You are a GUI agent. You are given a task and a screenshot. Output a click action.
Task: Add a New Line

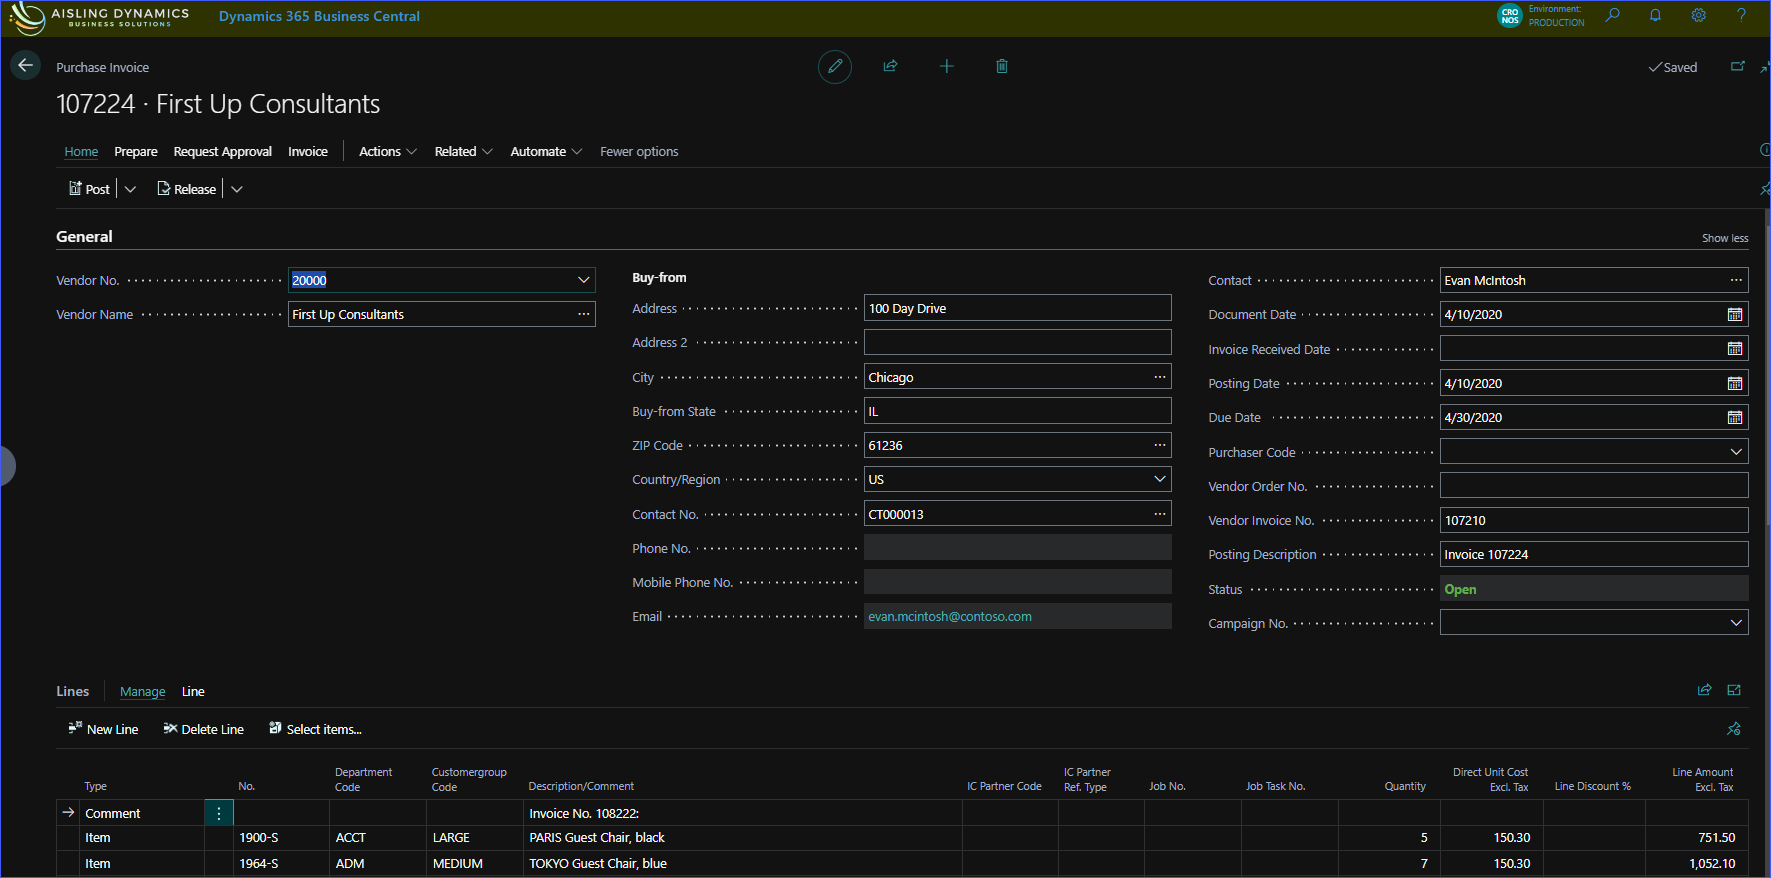[103, 729]
